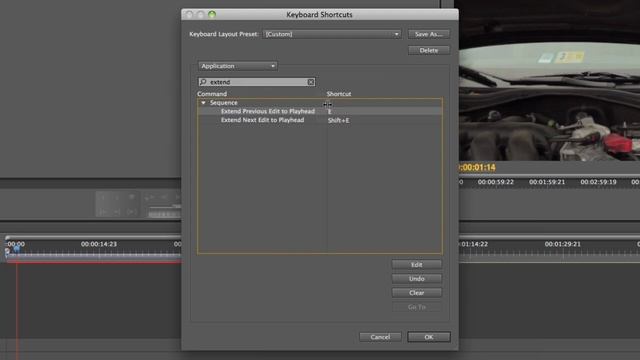
Task: Click the timecode 00:00:01:14 in the monitor
Action: (x=477, y=167)
